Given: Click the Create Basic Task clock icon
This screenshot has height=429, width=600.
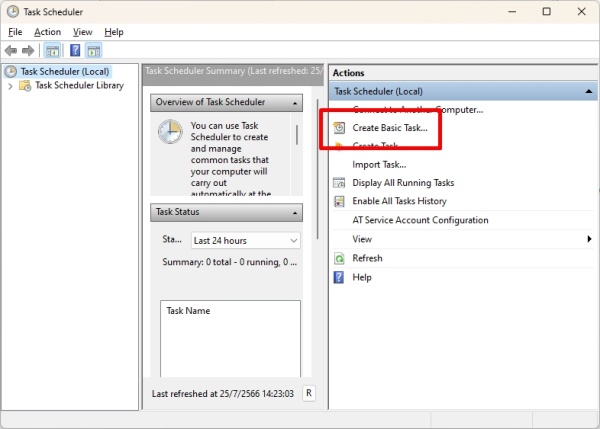Looking at the screenshot, I should (x=339, y=128).
